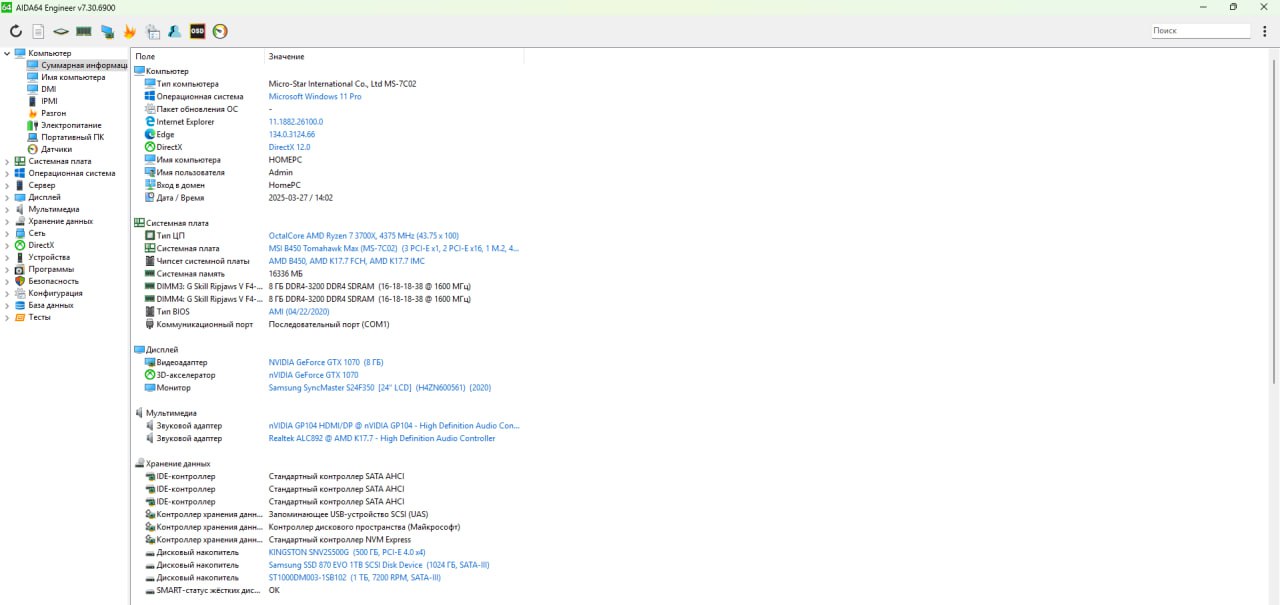The width and height of the screenshot is (1280, 605).
Task: Click the Edge version 134.0.3124.66 link
Action: [292, 134]
